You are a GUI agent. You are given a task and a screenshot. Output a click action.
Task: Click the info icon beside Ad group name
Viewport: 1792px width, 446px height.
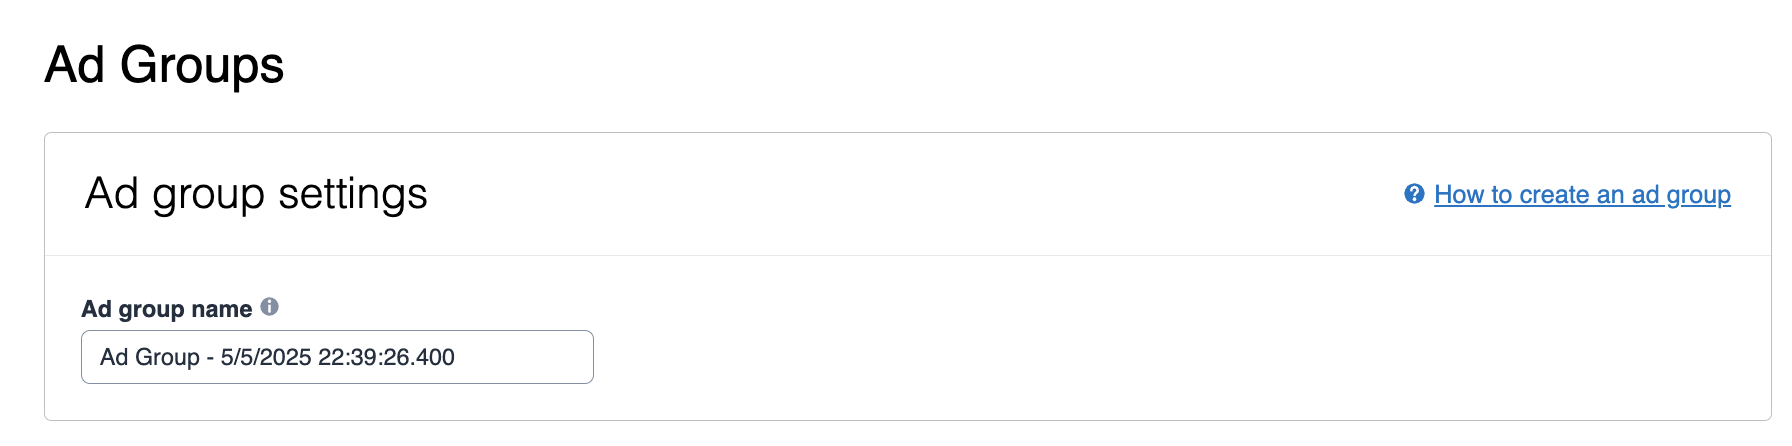pos(269,307)
